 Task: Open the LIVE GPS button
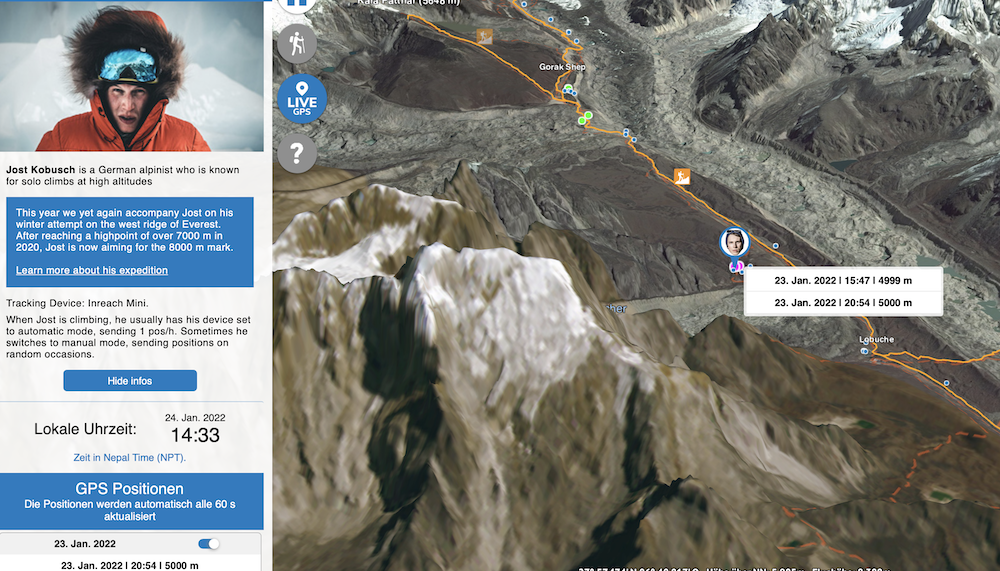(x=302, y=99)
